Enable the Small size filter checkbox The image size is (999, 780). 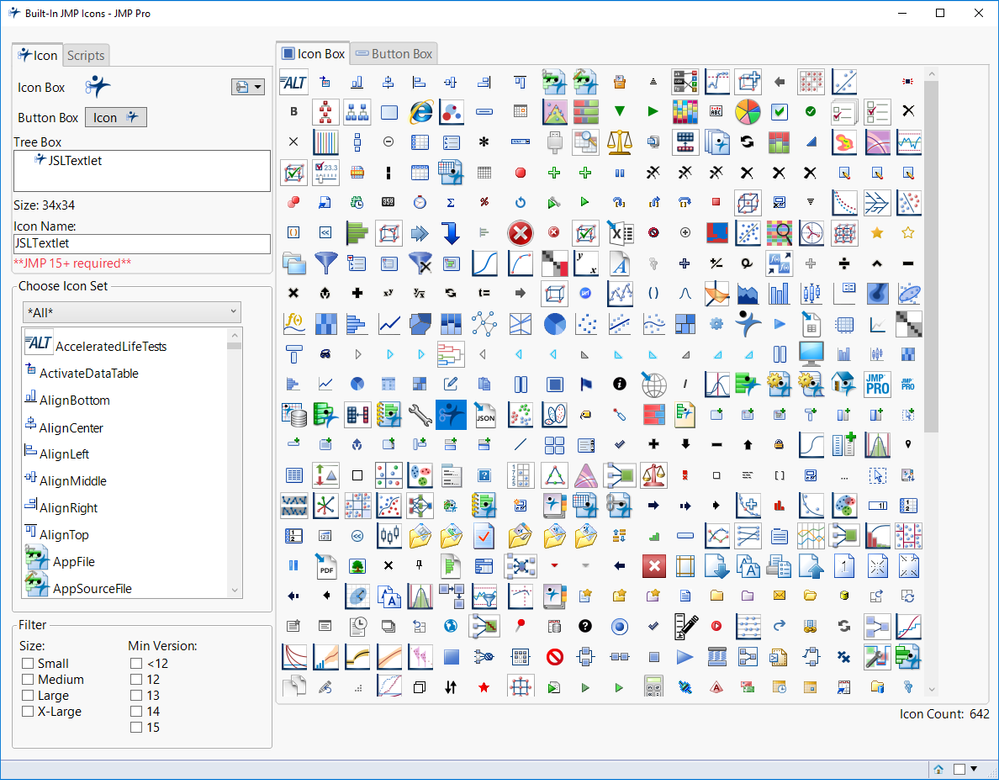[29, 663]
